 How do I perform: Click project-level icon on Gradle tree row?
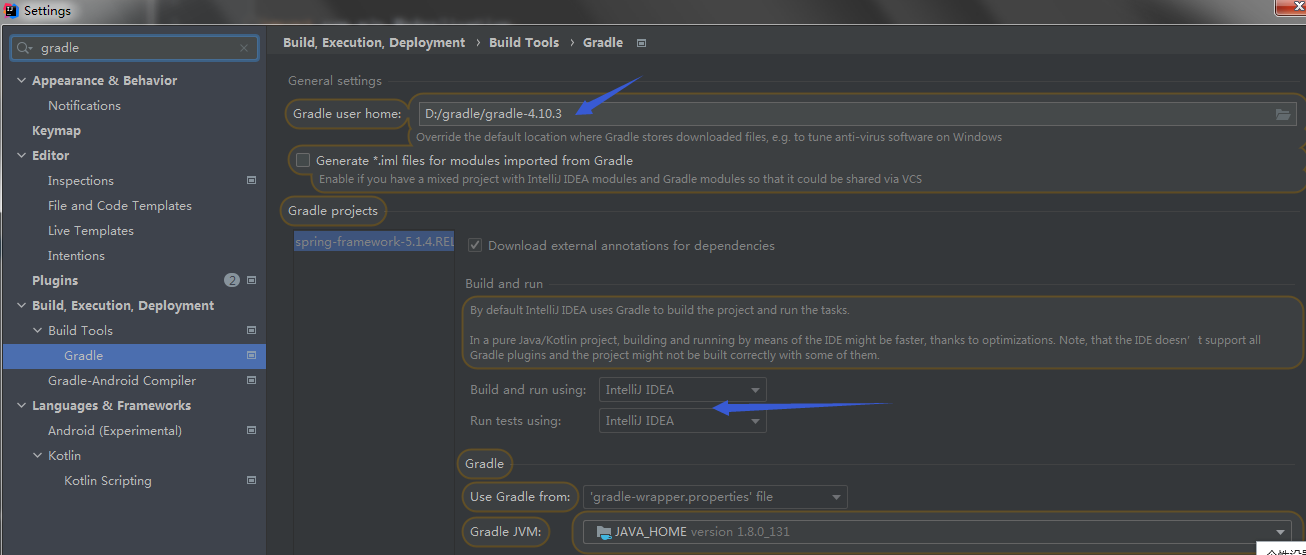(251, 355)
